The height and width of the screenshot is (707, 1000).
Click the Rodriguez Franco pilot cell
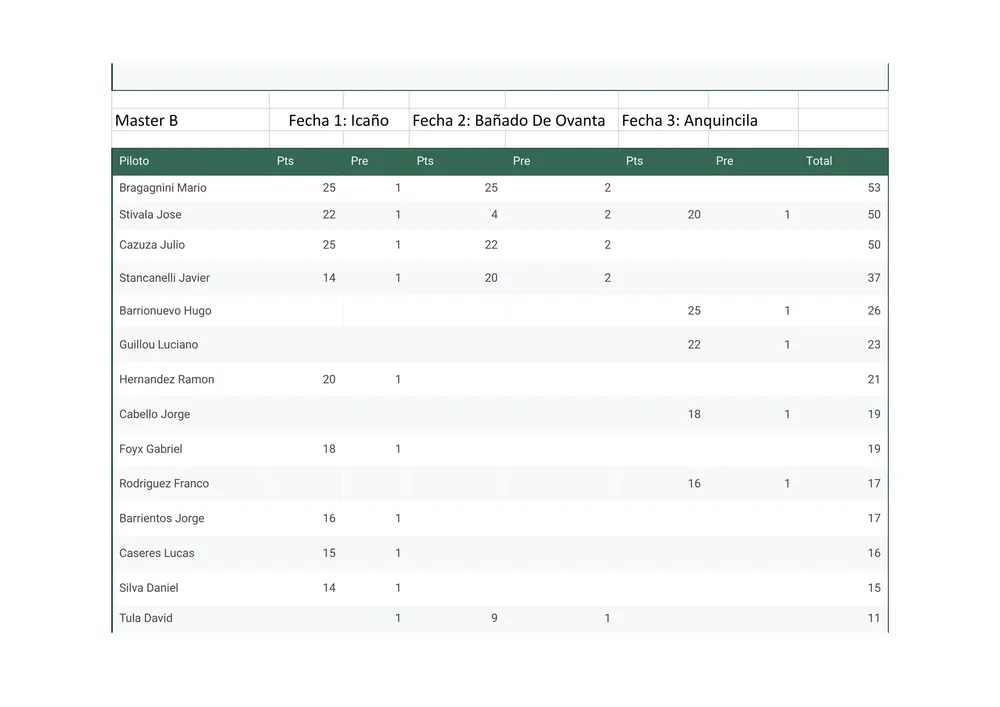164,484
